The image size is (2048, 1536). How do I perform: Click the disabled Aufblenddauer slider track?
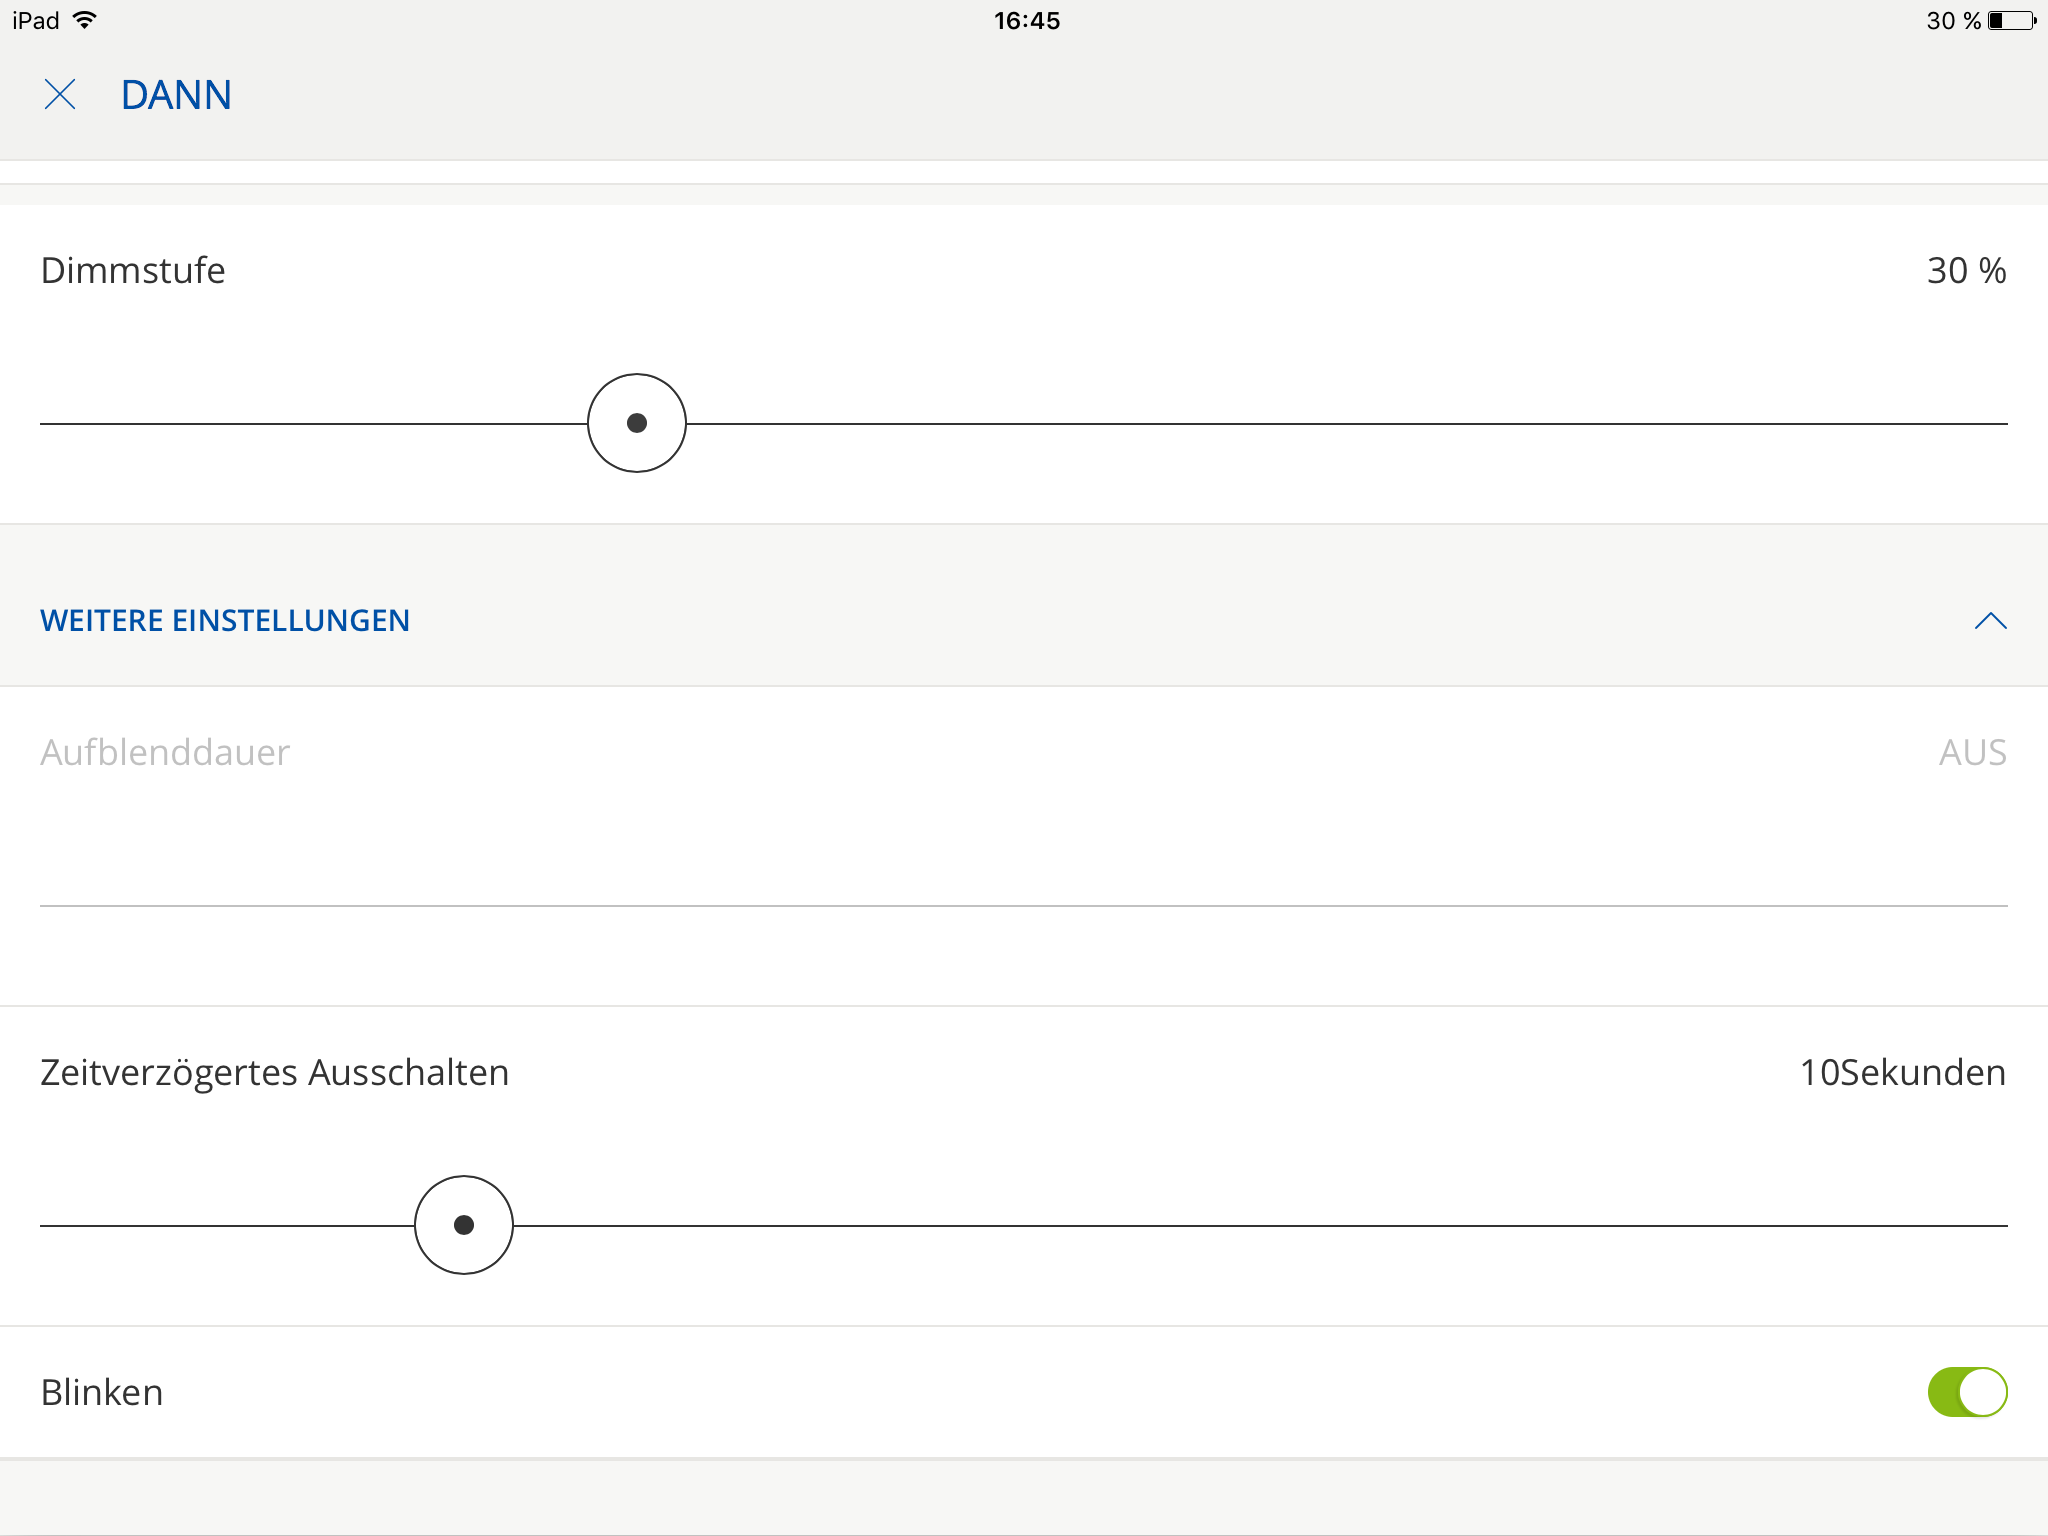[x=1024, y=905]
